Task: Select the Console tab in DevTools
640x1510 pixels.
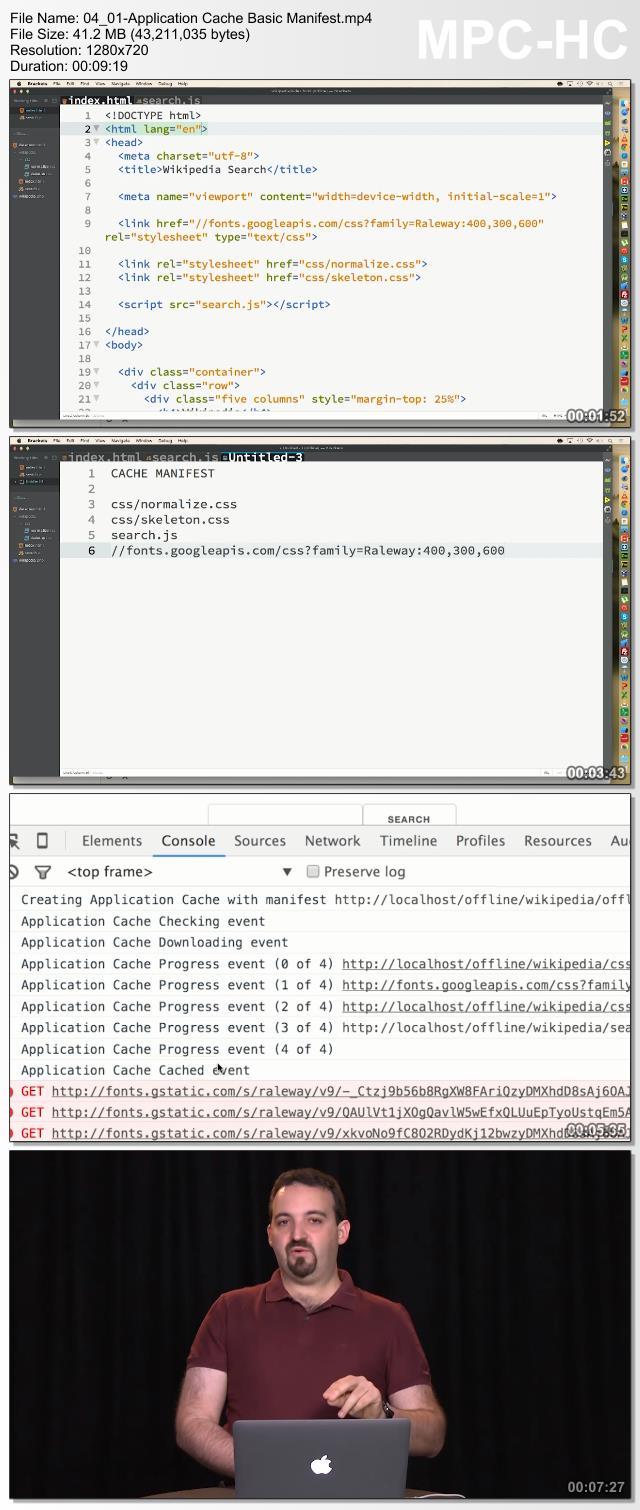Action: [189, 841]
